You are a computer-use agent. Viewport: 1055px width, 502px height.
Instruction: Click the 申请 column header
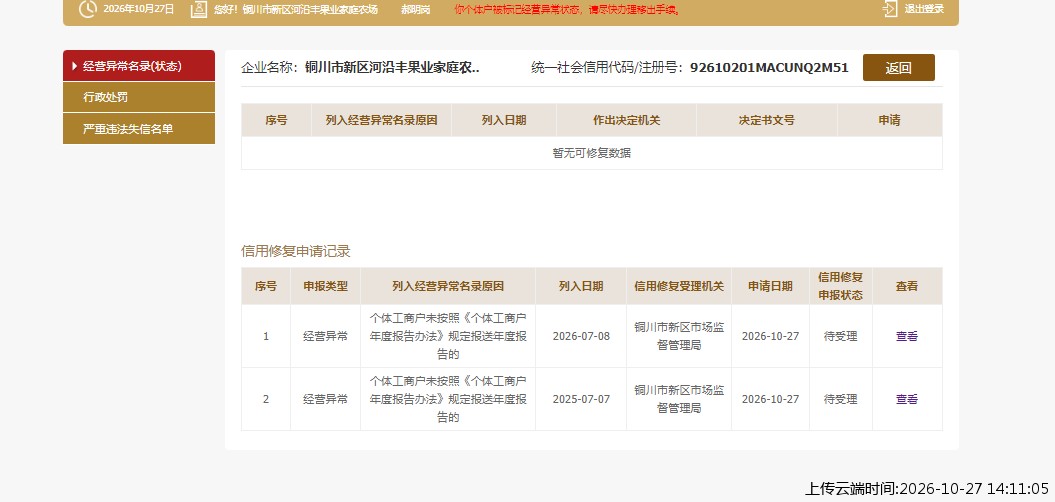[x=889, y=120]
